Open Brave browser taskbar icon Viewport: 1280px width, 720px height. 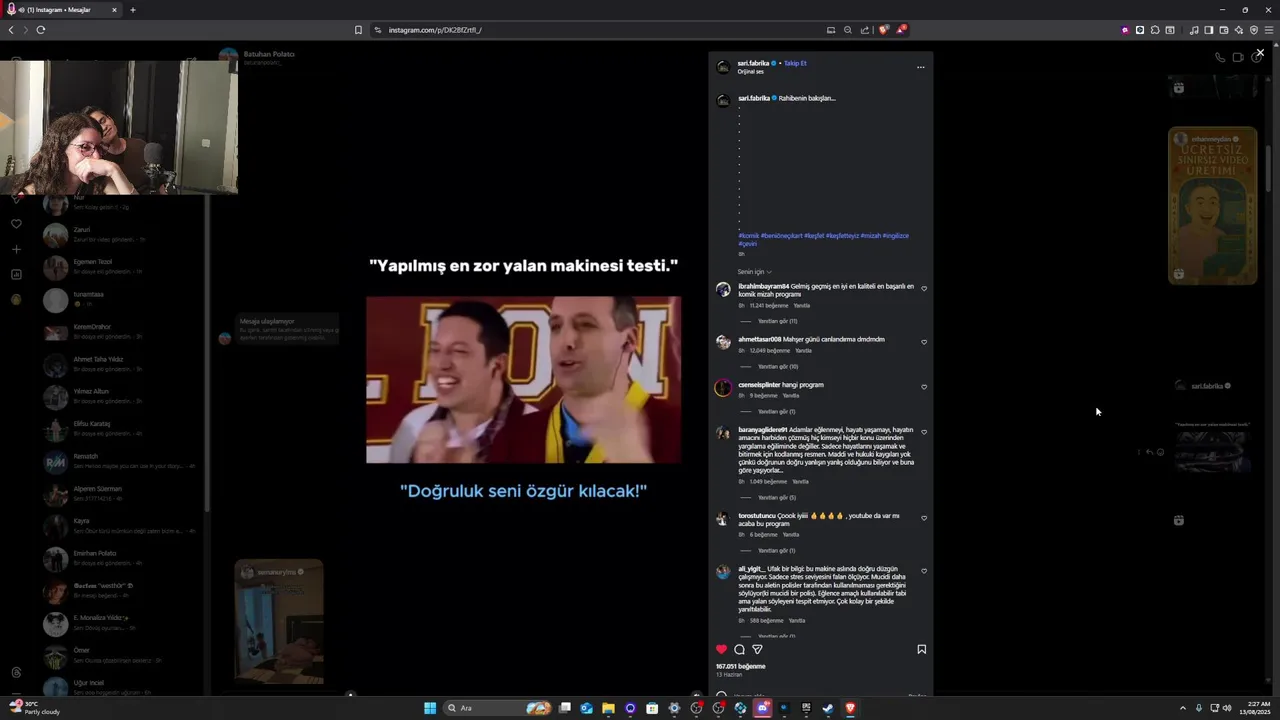pyautogui.click(x=850, y=708)
